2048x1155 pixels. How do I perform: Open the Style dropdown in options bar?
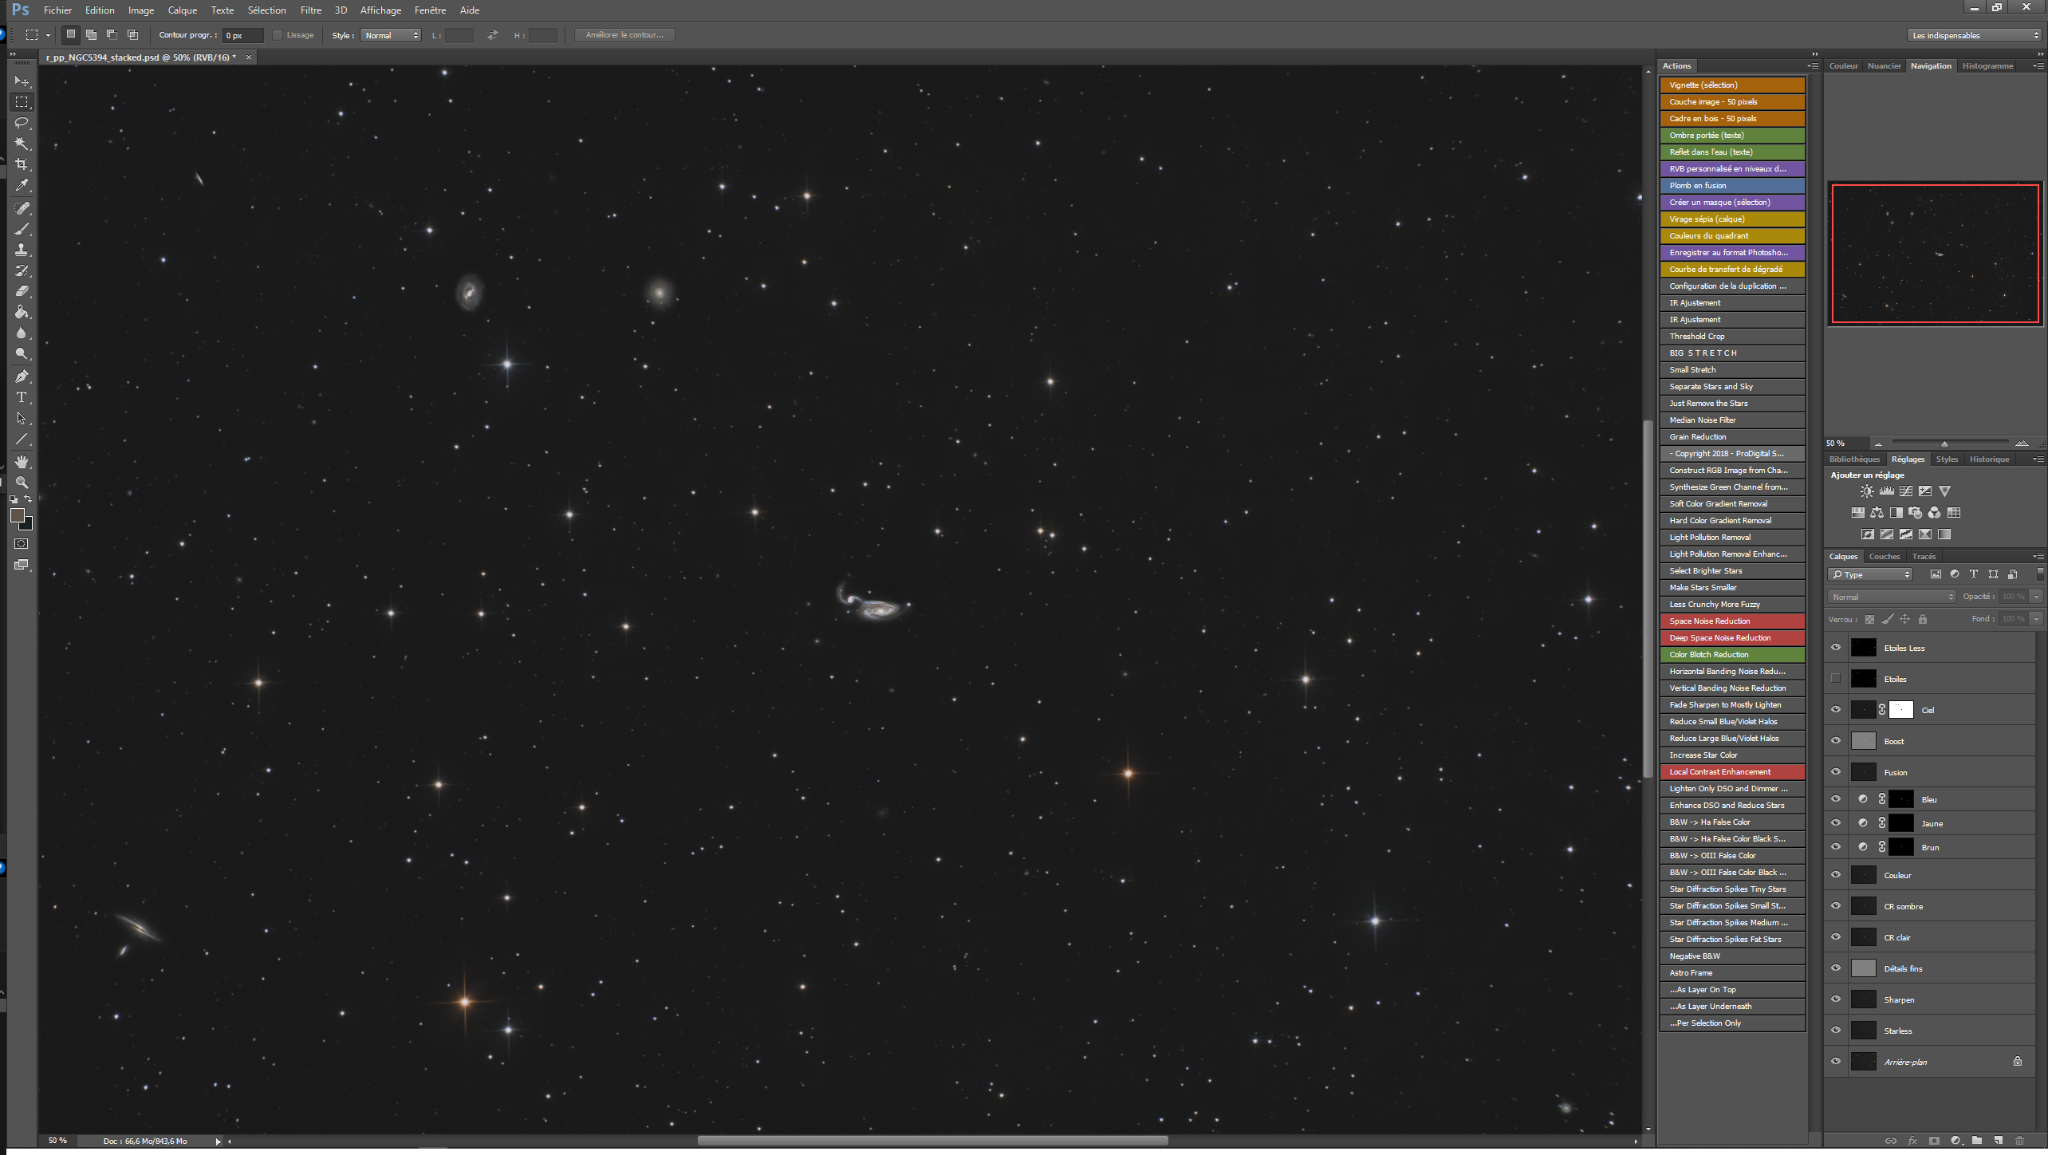pos(390,35)
